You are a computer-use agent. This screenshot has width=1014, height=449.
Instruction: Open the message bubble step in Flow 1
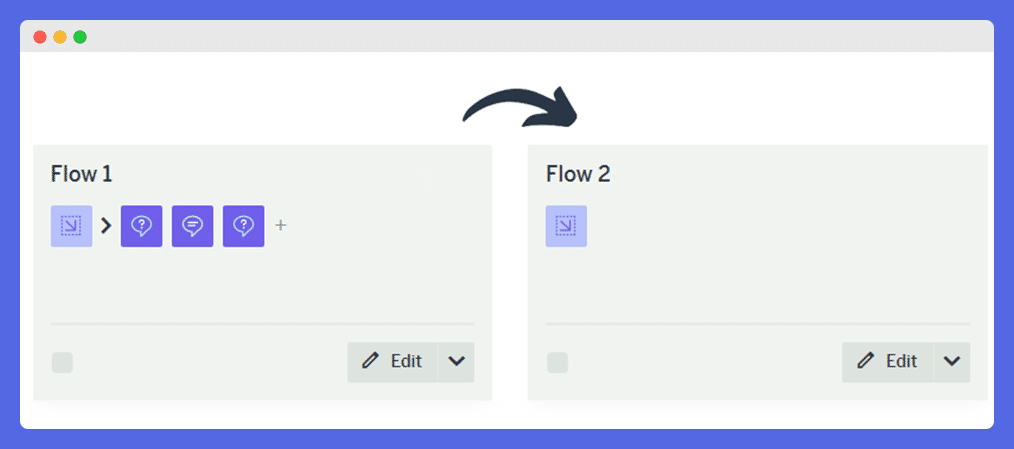click(192, 226)
